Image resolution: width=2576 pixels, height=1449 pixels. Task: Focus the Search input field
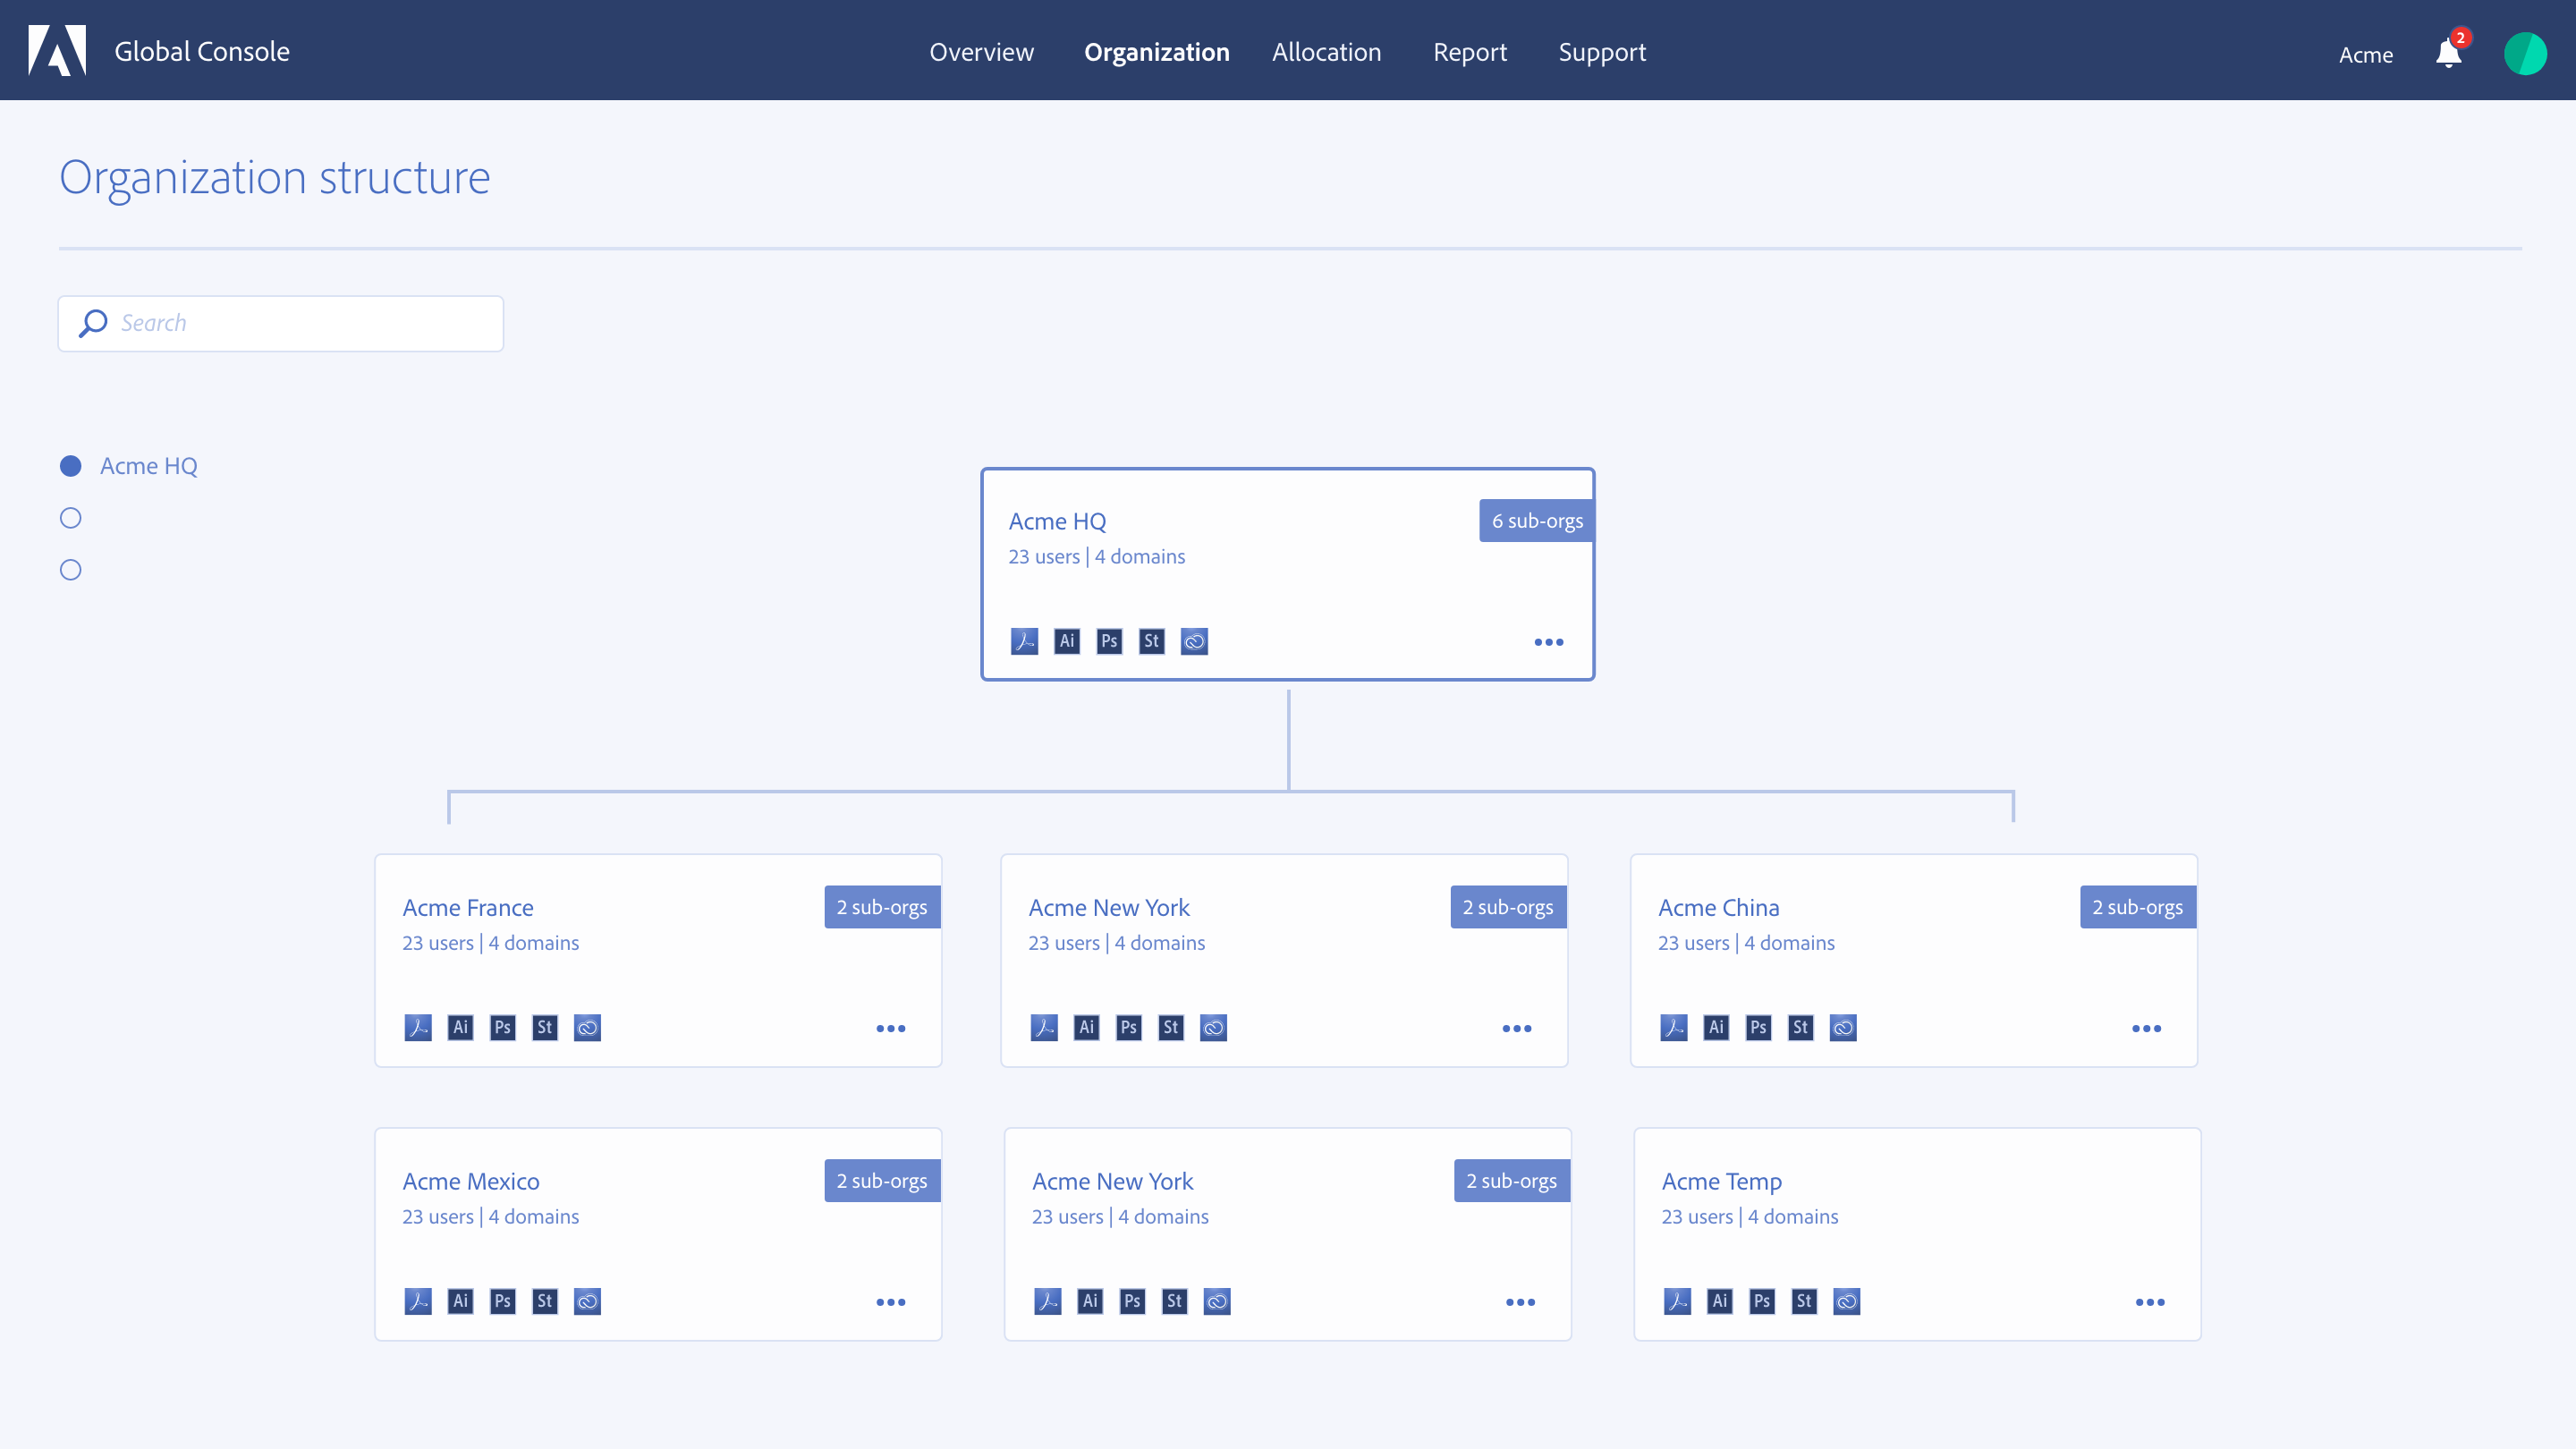(x=281, y=323)
